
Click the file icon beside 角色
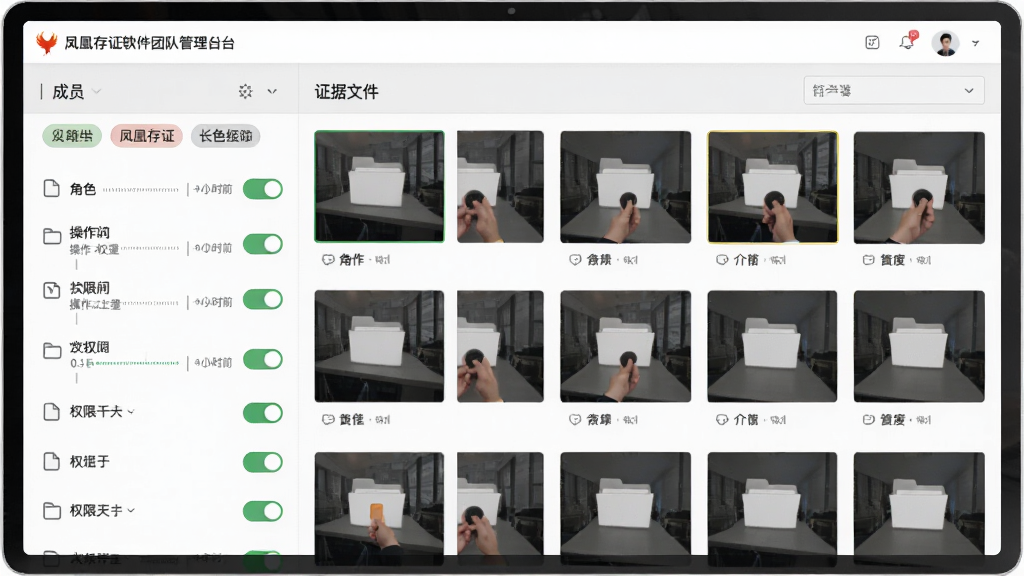(x=52, y=189)
